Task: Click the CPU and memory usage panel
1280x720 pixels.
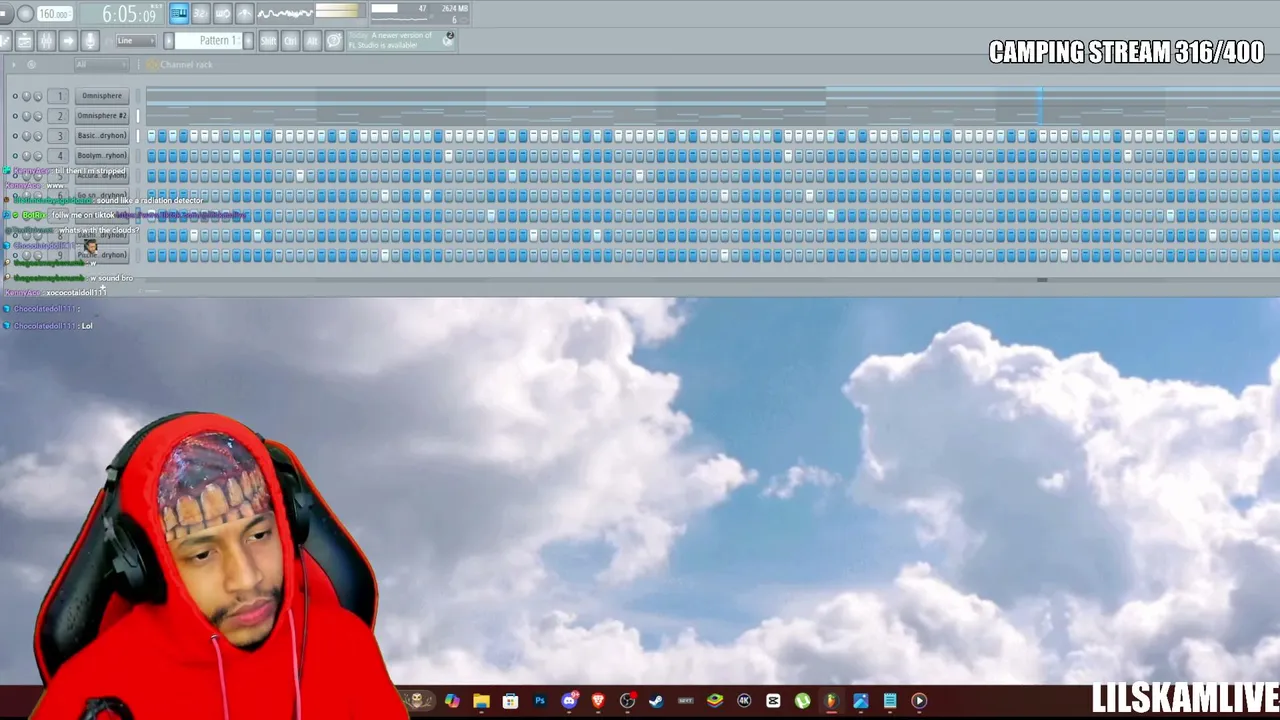Action: 419,13
